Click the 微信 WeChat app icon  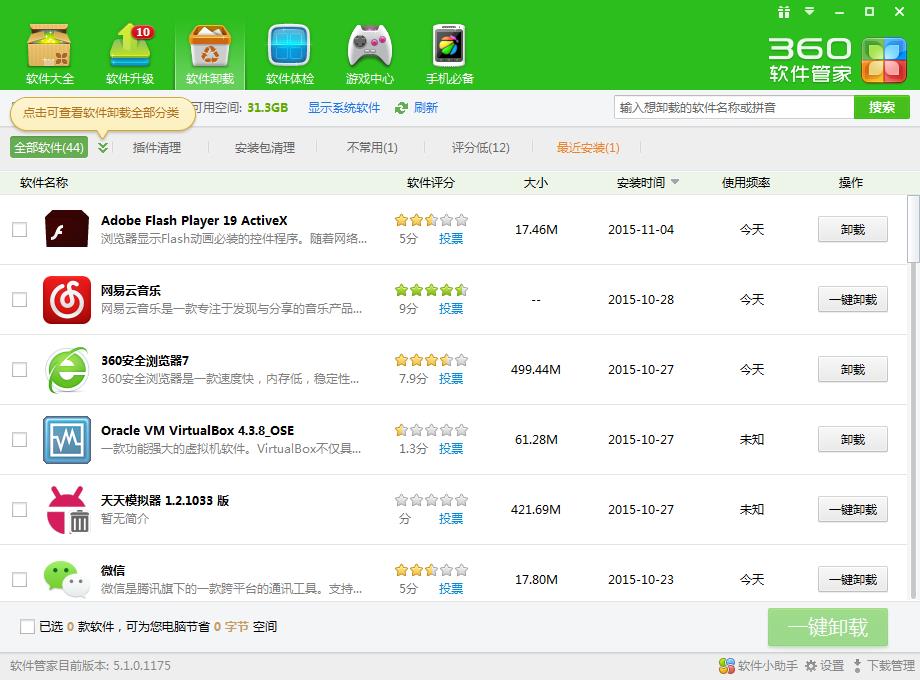[x=67, y=579]
